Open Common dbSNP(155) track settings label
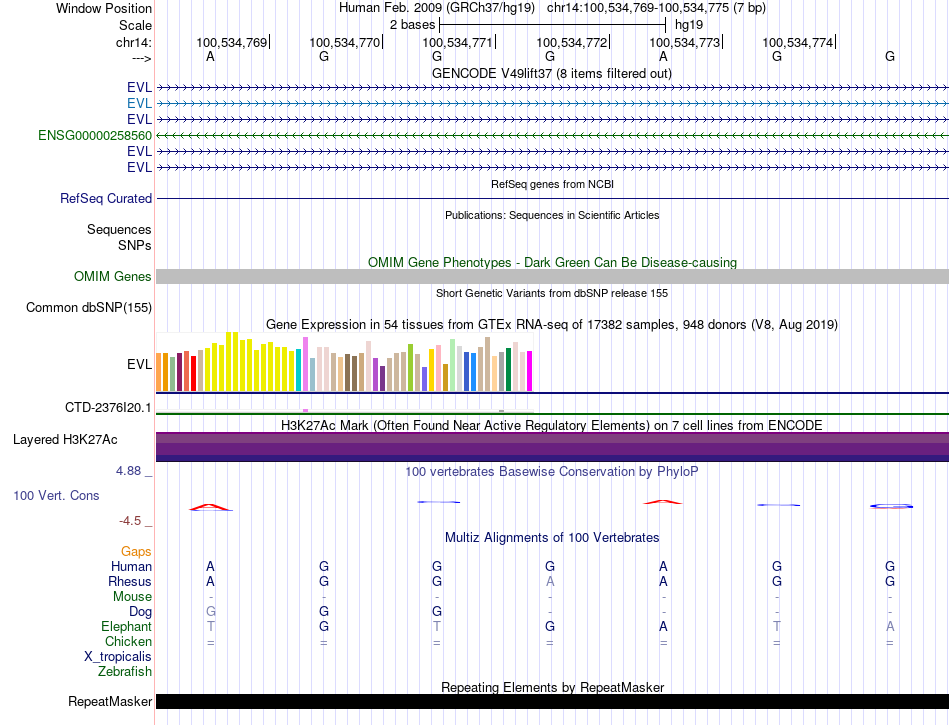The image size is (950, 725). point(89,307)
